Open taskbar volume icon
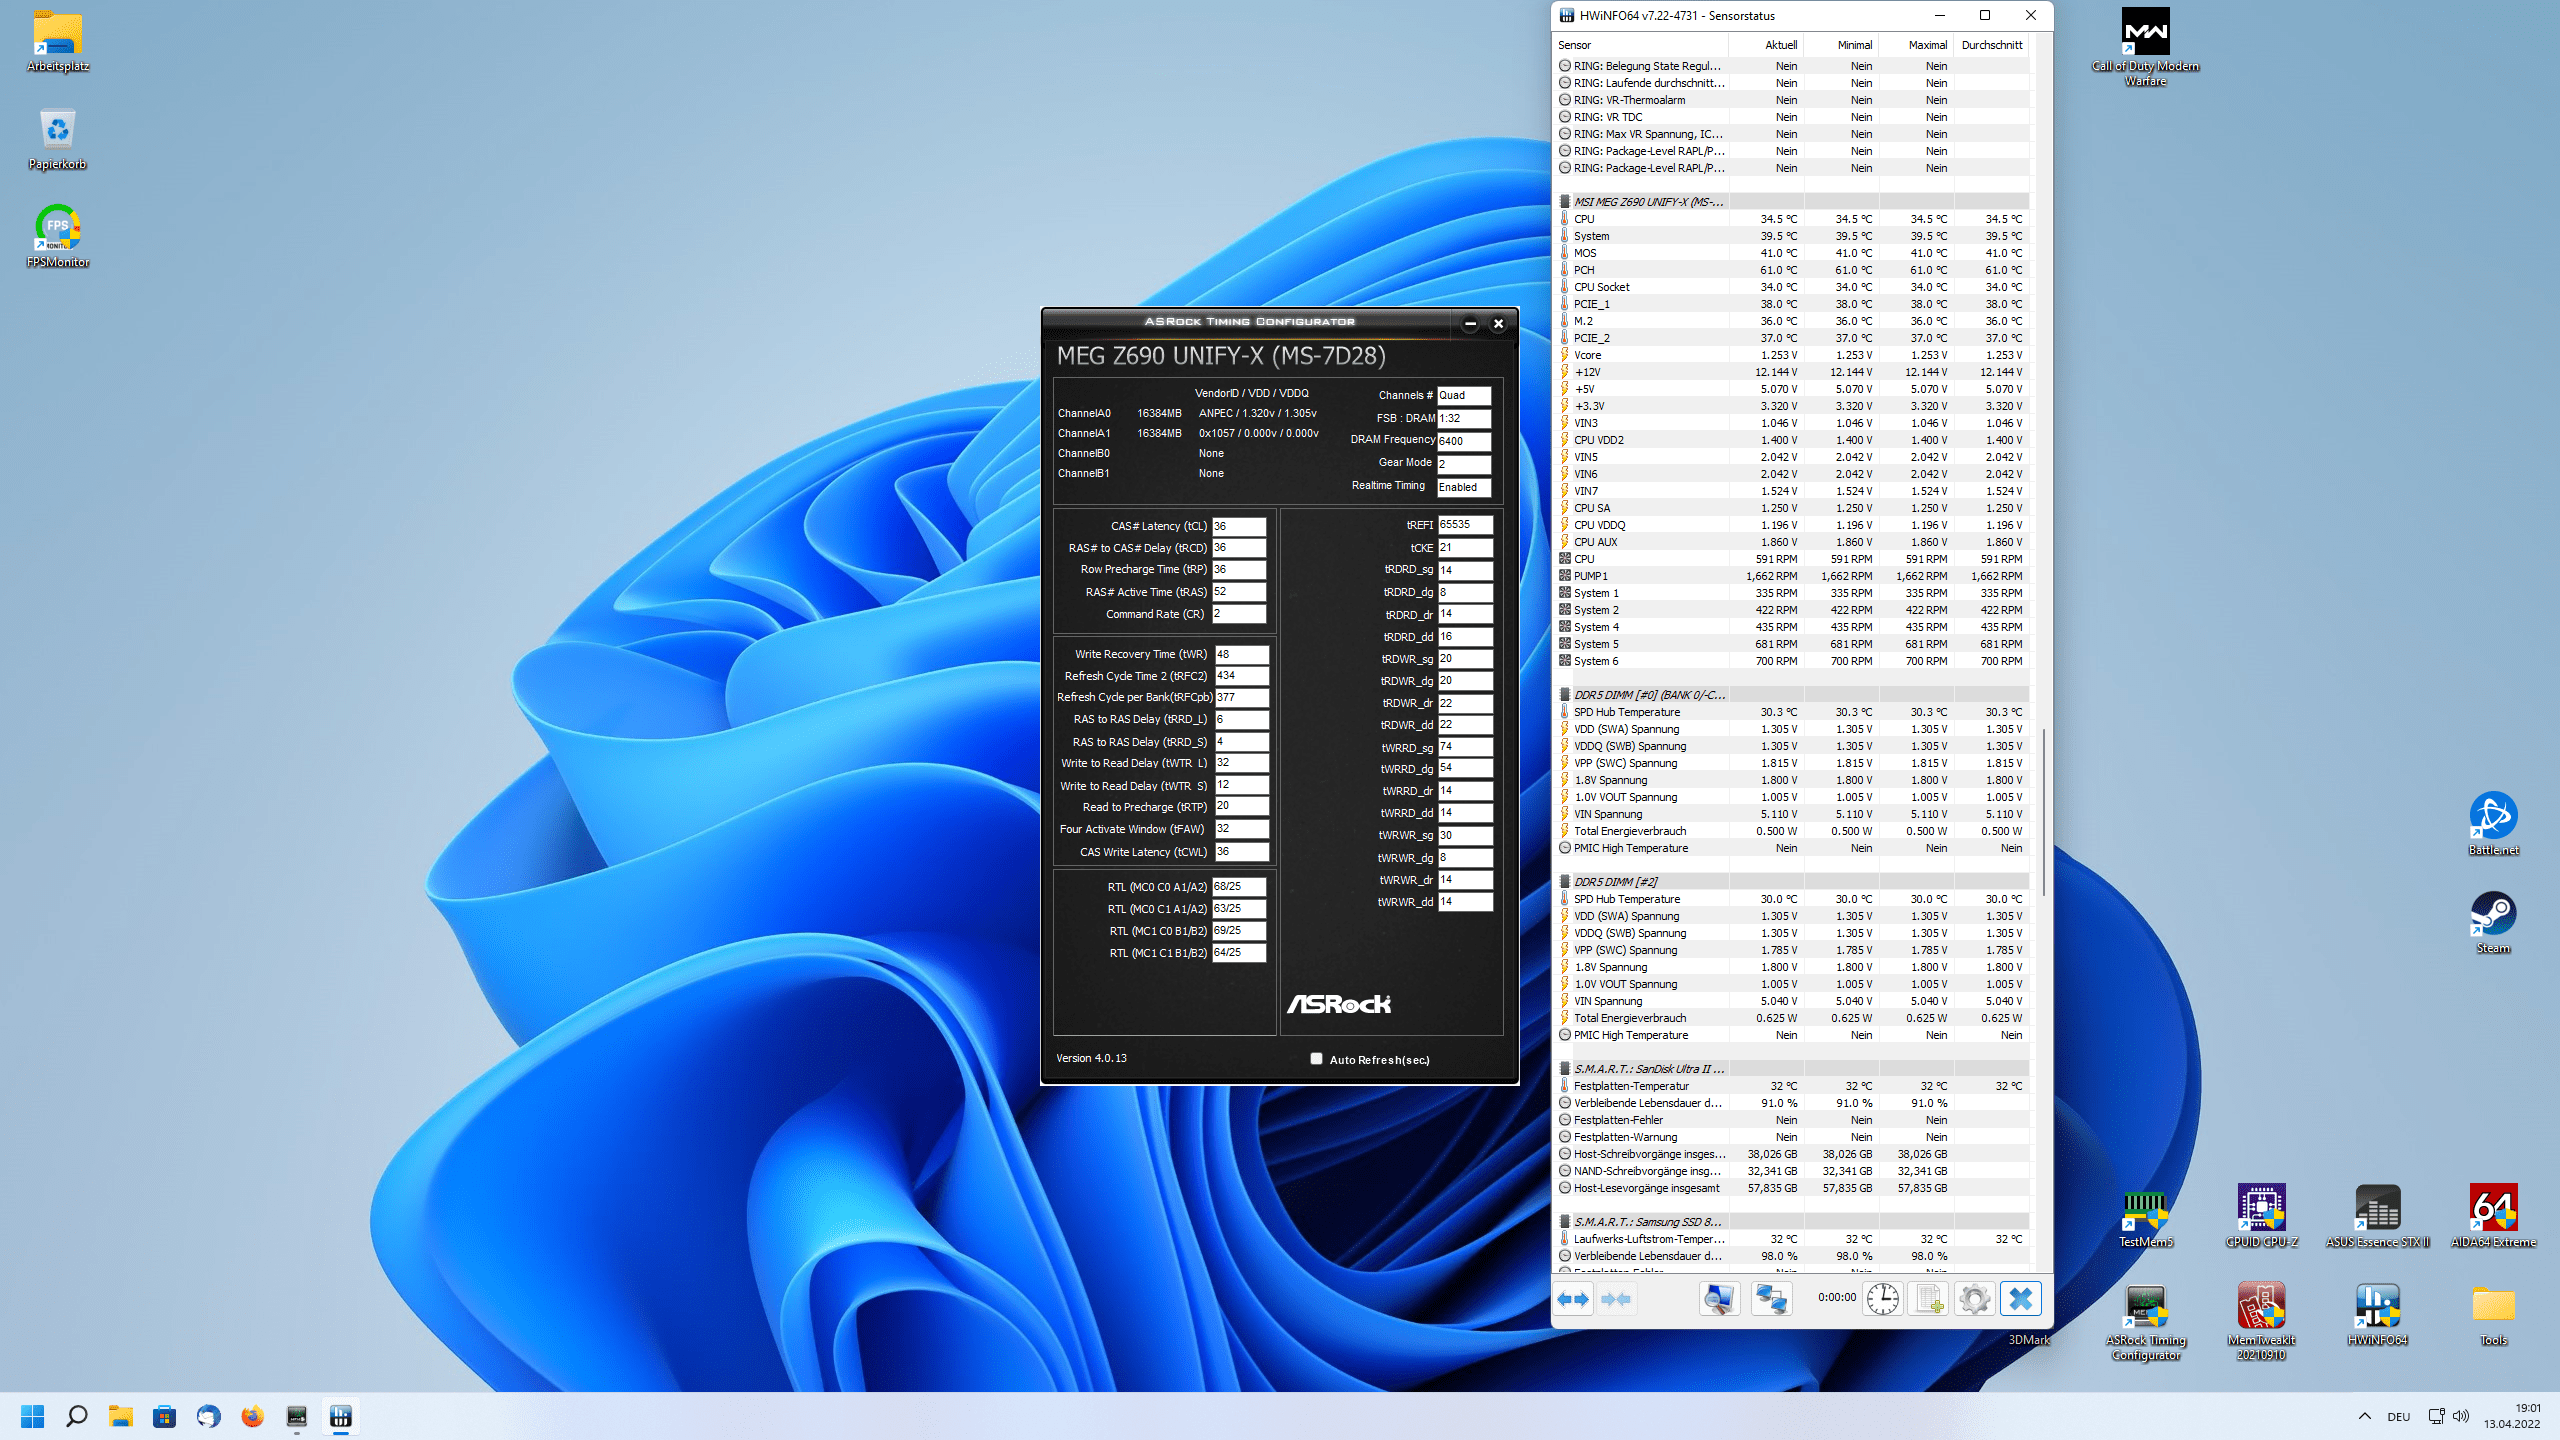The image size is (2560, 1440). (2461, 1416)
